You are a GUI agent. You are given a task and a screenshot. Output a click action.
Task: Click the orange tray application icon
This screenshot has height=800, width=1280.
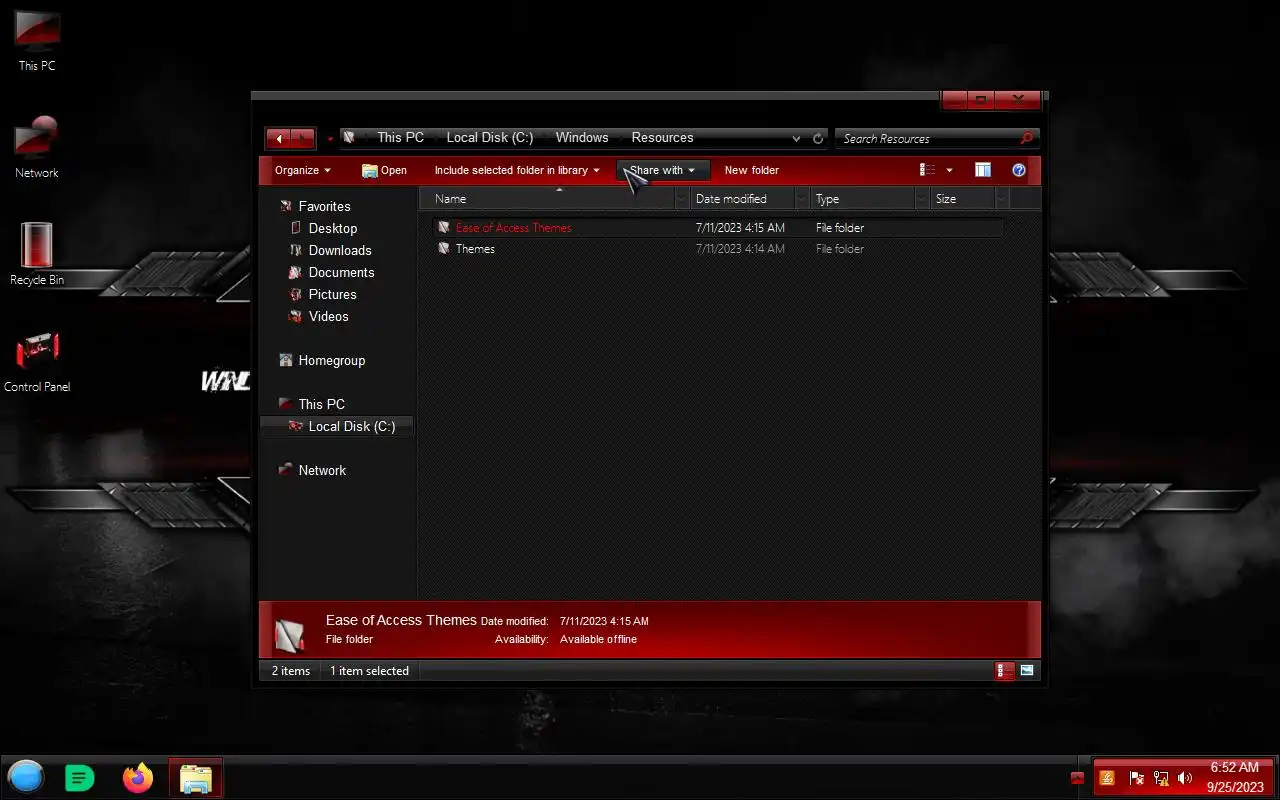pos(1107,778)
